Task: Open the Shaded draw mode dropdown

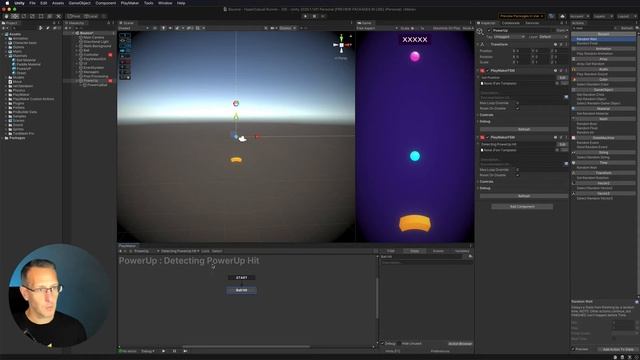Action: click(x=133, y=28)
